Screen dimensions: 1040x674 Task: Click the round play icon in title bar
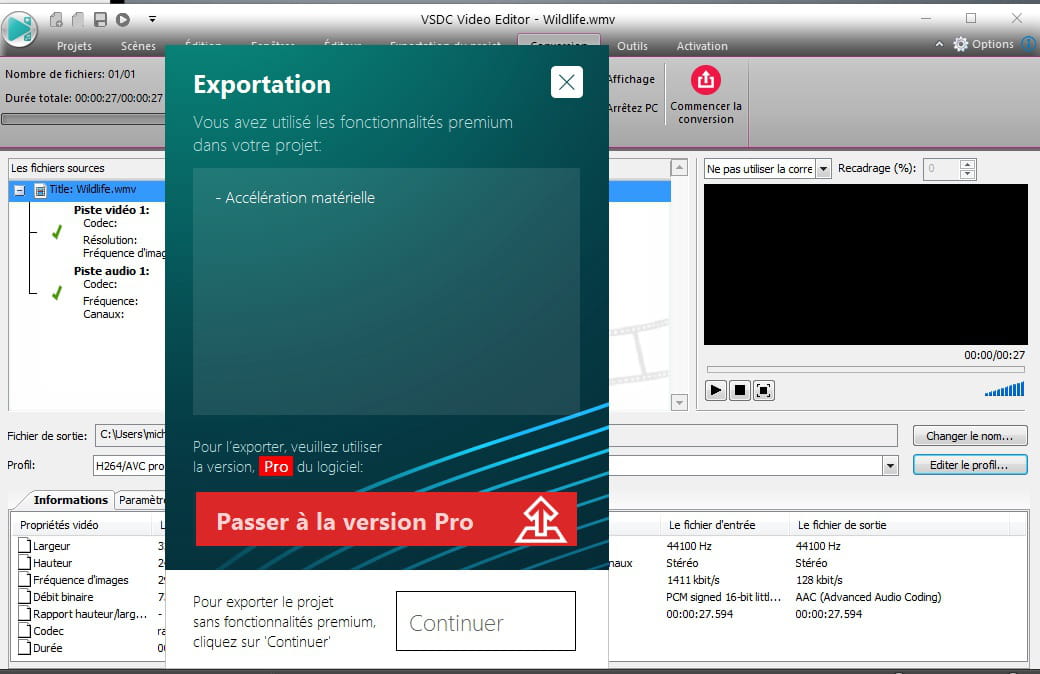(x=123, y=20)
